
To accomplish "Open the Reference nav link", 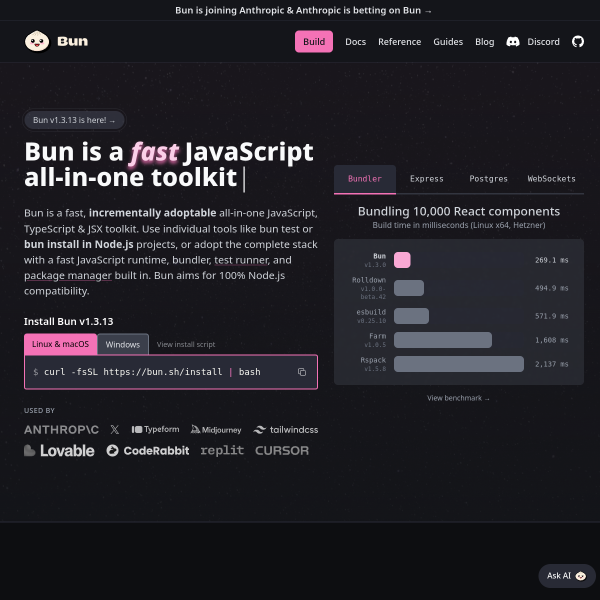I will pyautogui.click(x=399, y=42).
